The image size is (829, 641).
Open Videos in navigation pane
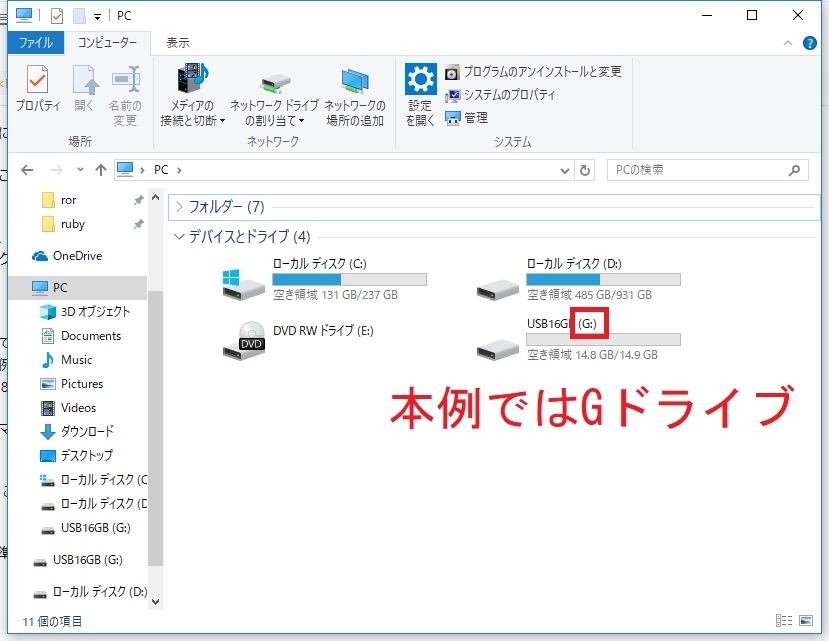(69, 408)
